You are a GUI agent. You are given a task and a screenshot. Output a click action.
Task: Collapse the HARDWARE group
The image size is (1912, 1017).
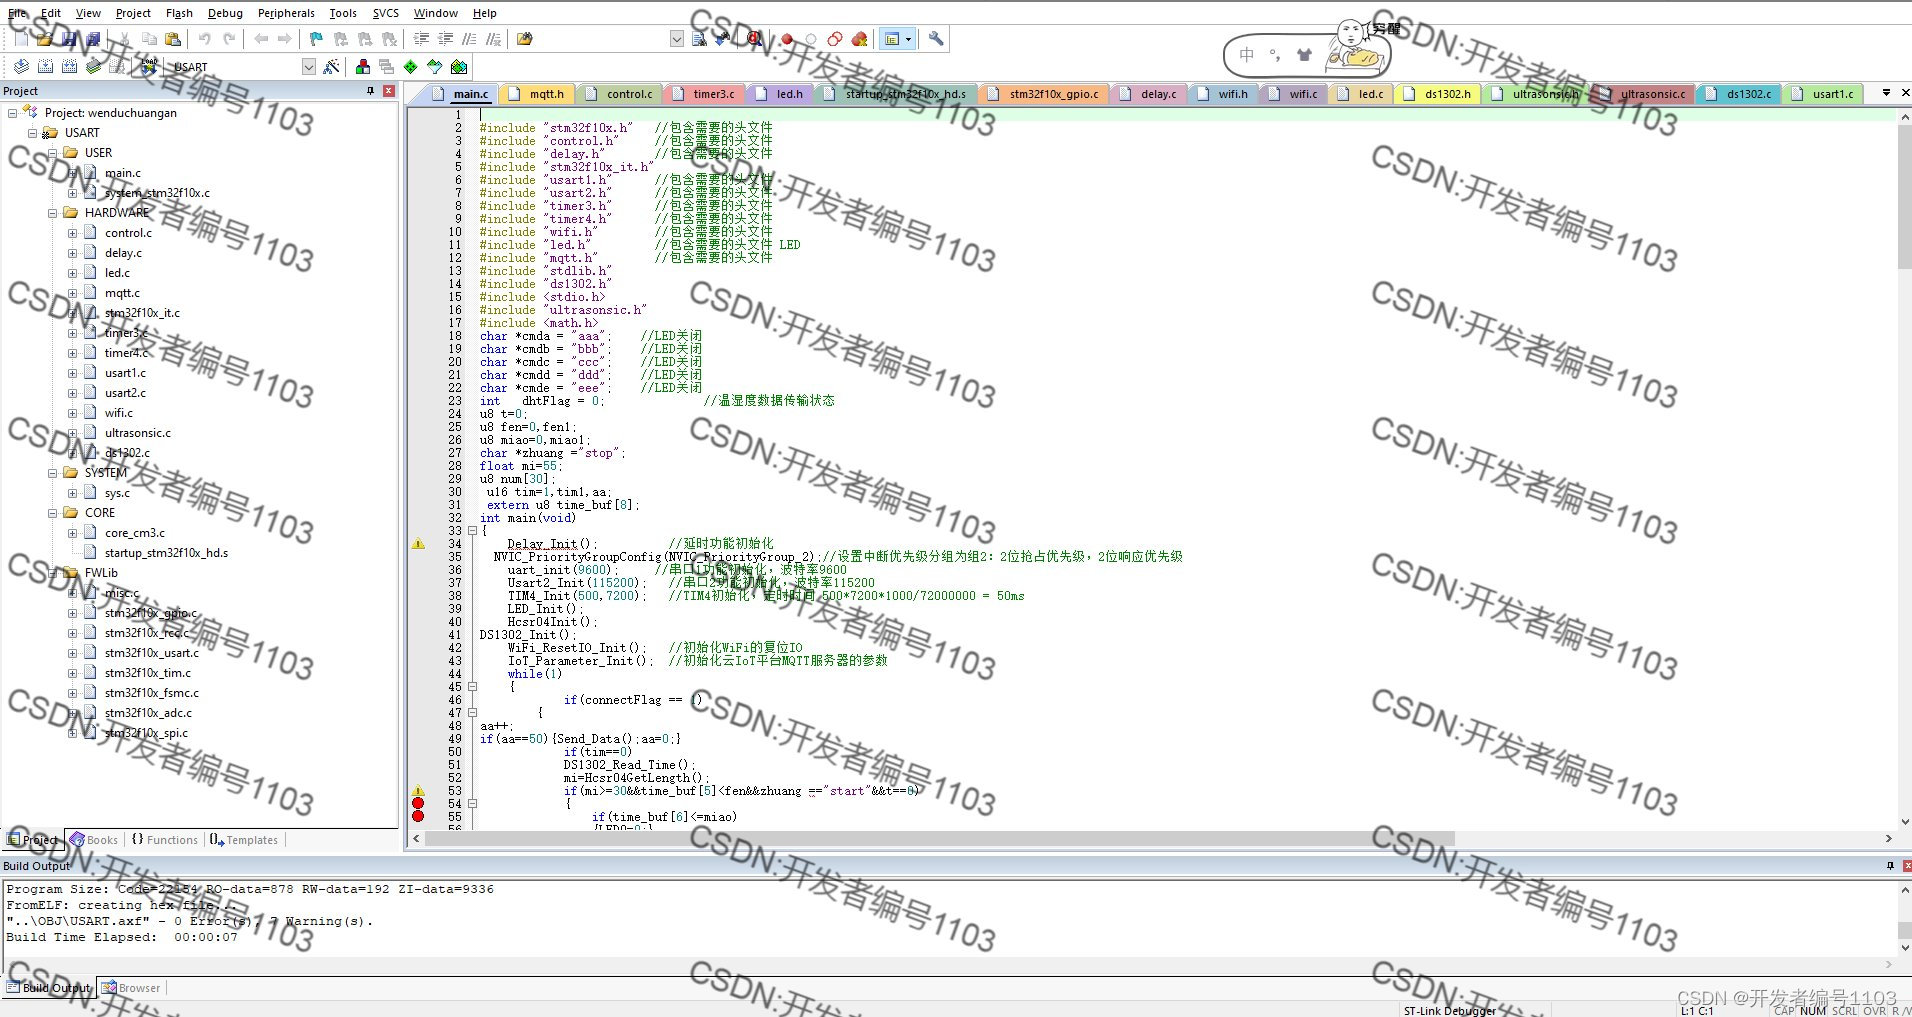(x=52, y=213)
